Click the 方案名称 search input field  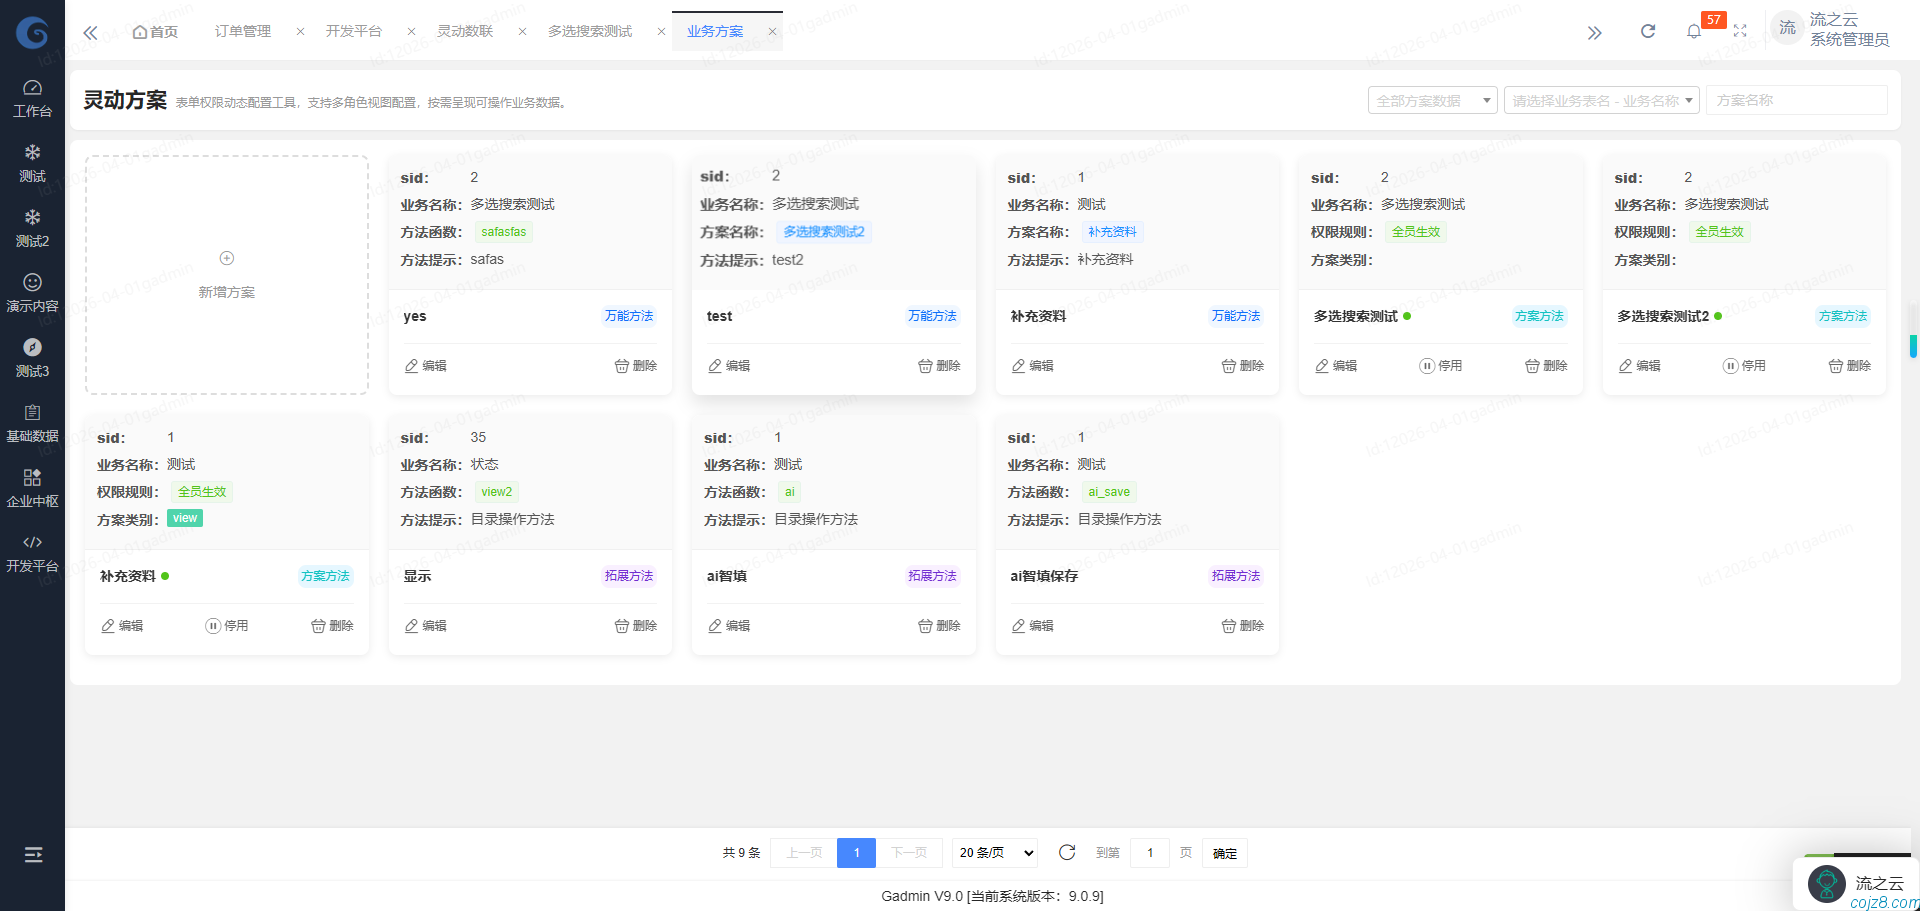[1796, 100]
